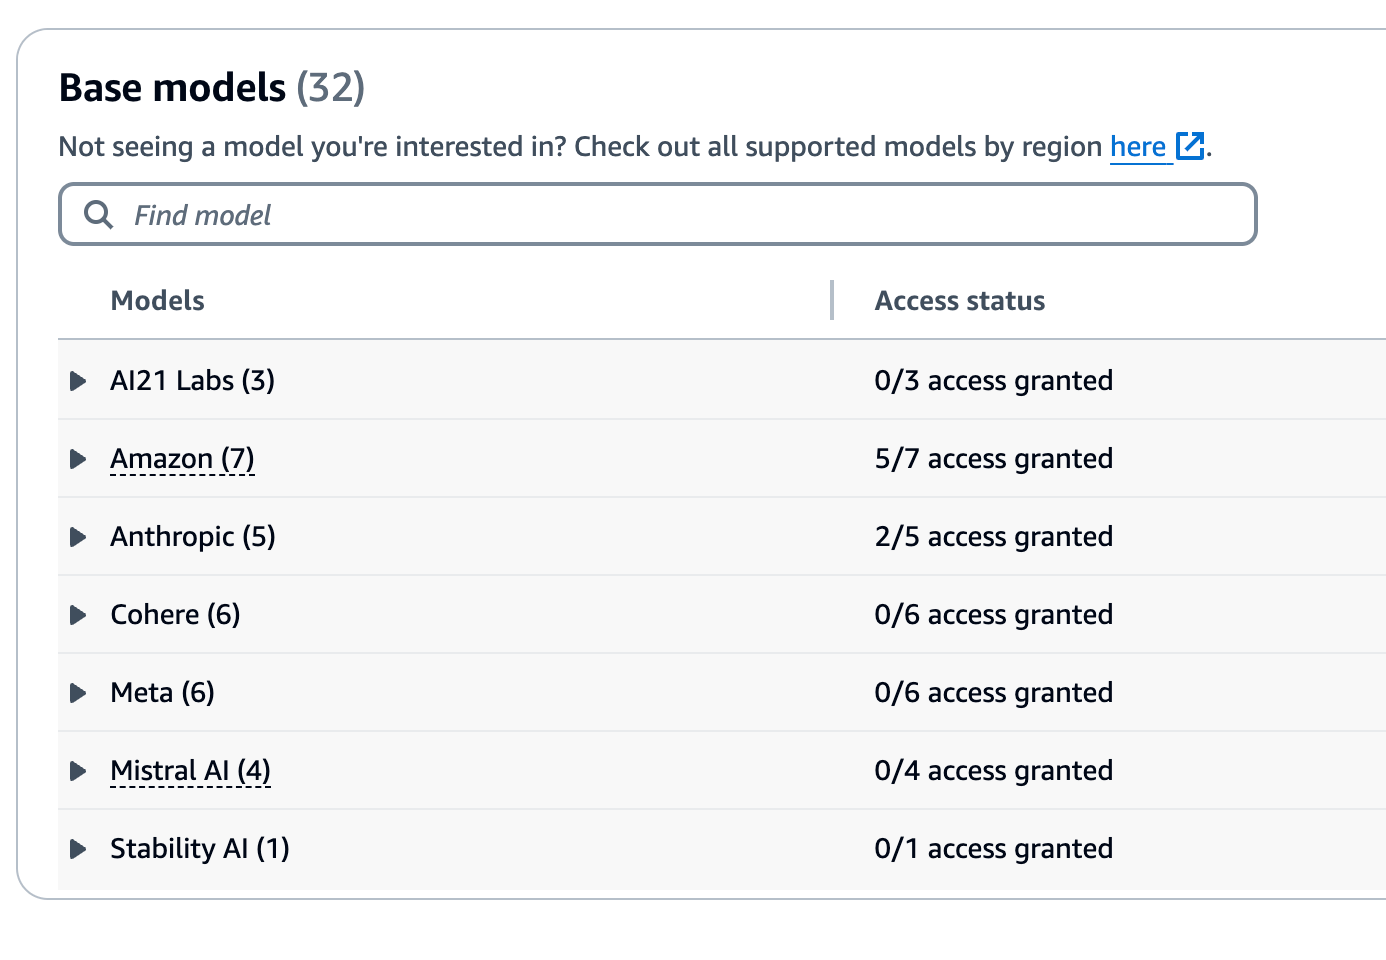Select the Cohere (6) row label

coord(175,615)
